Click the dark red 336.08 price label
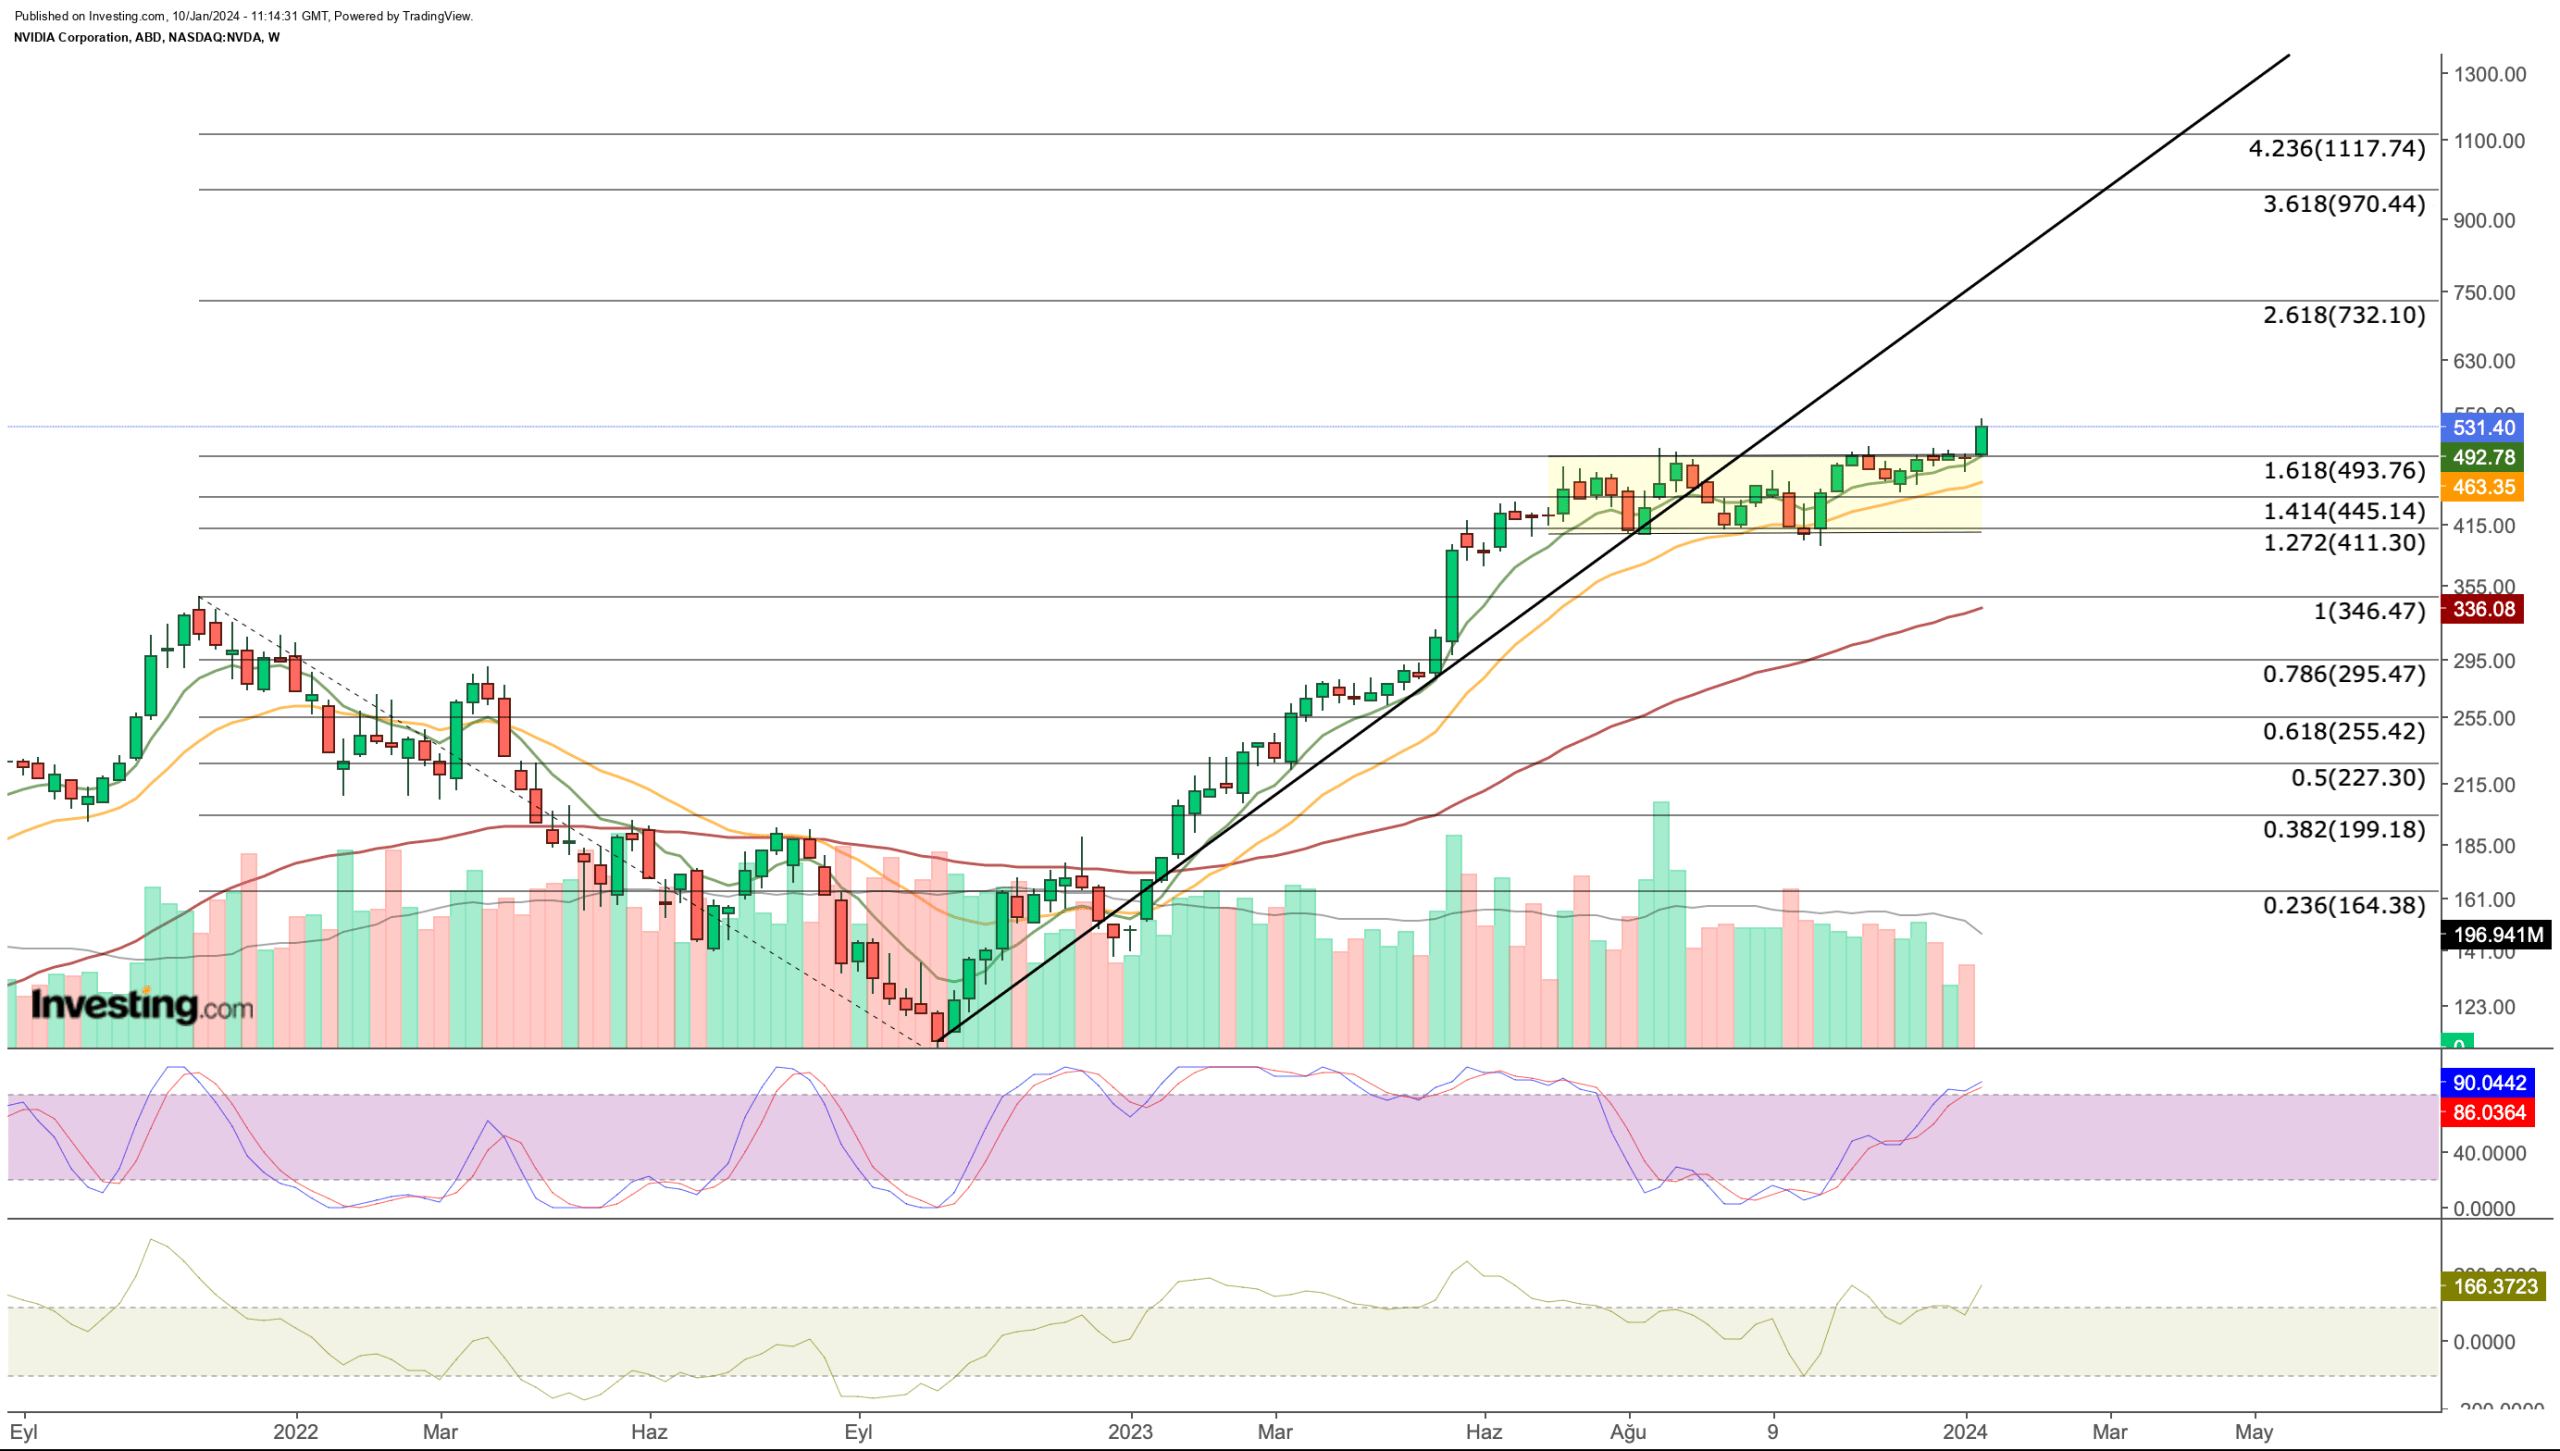 point(2482,609)
